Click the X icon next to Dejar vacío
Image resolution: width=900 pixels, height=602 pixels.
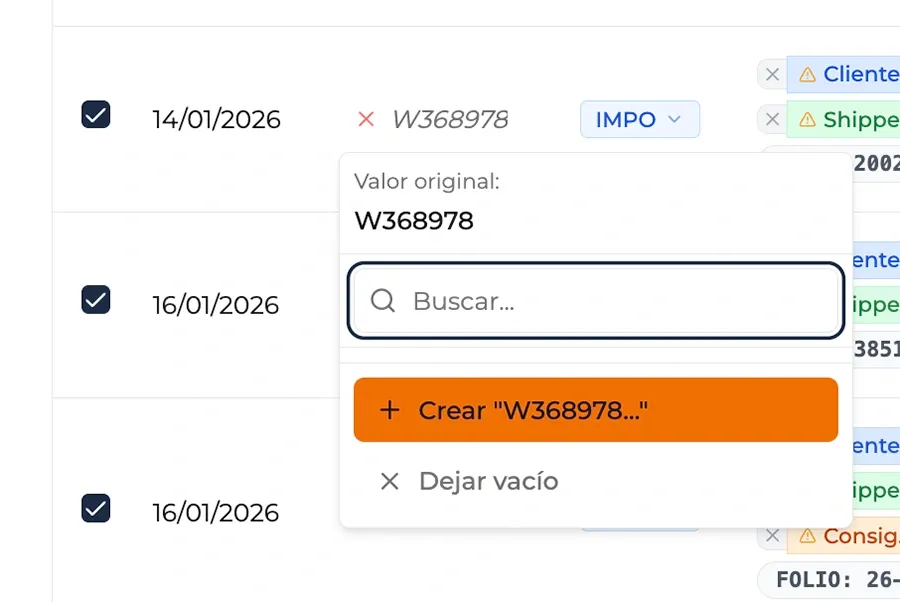[x=389, y=481]
